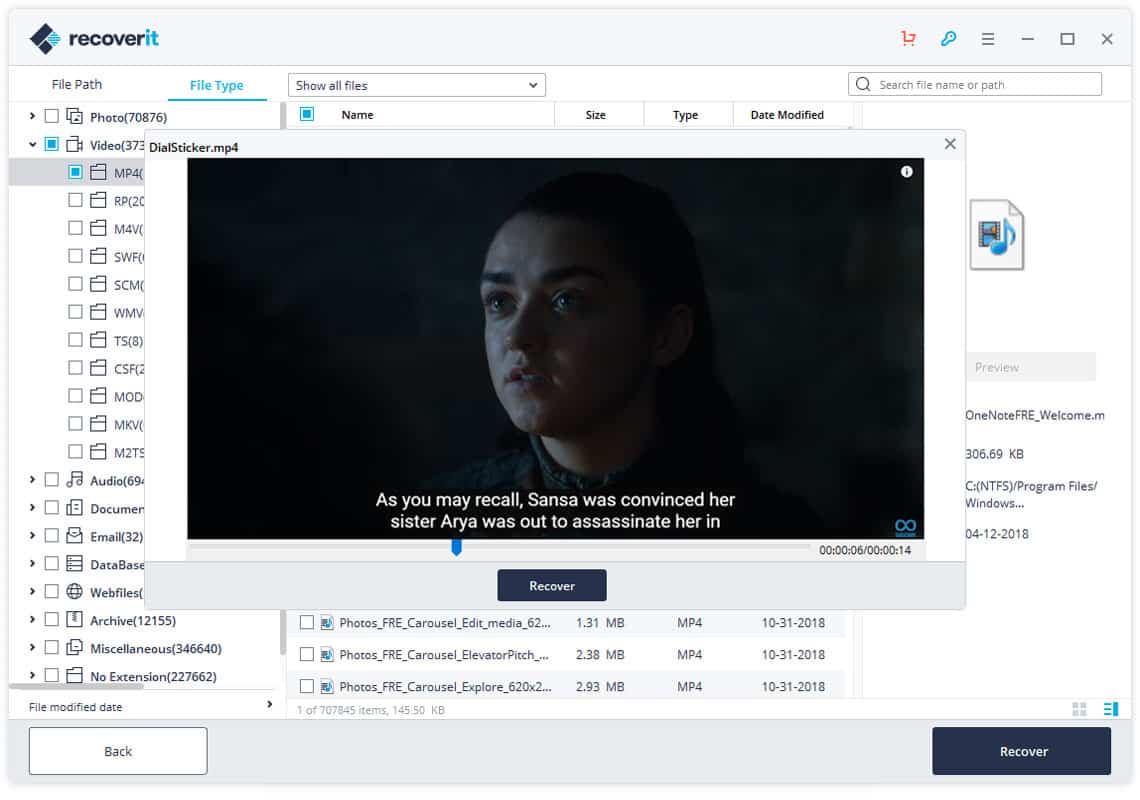Check the Archive(12155) checkbox
The image size is (1140, 800).
coord(52,620)
